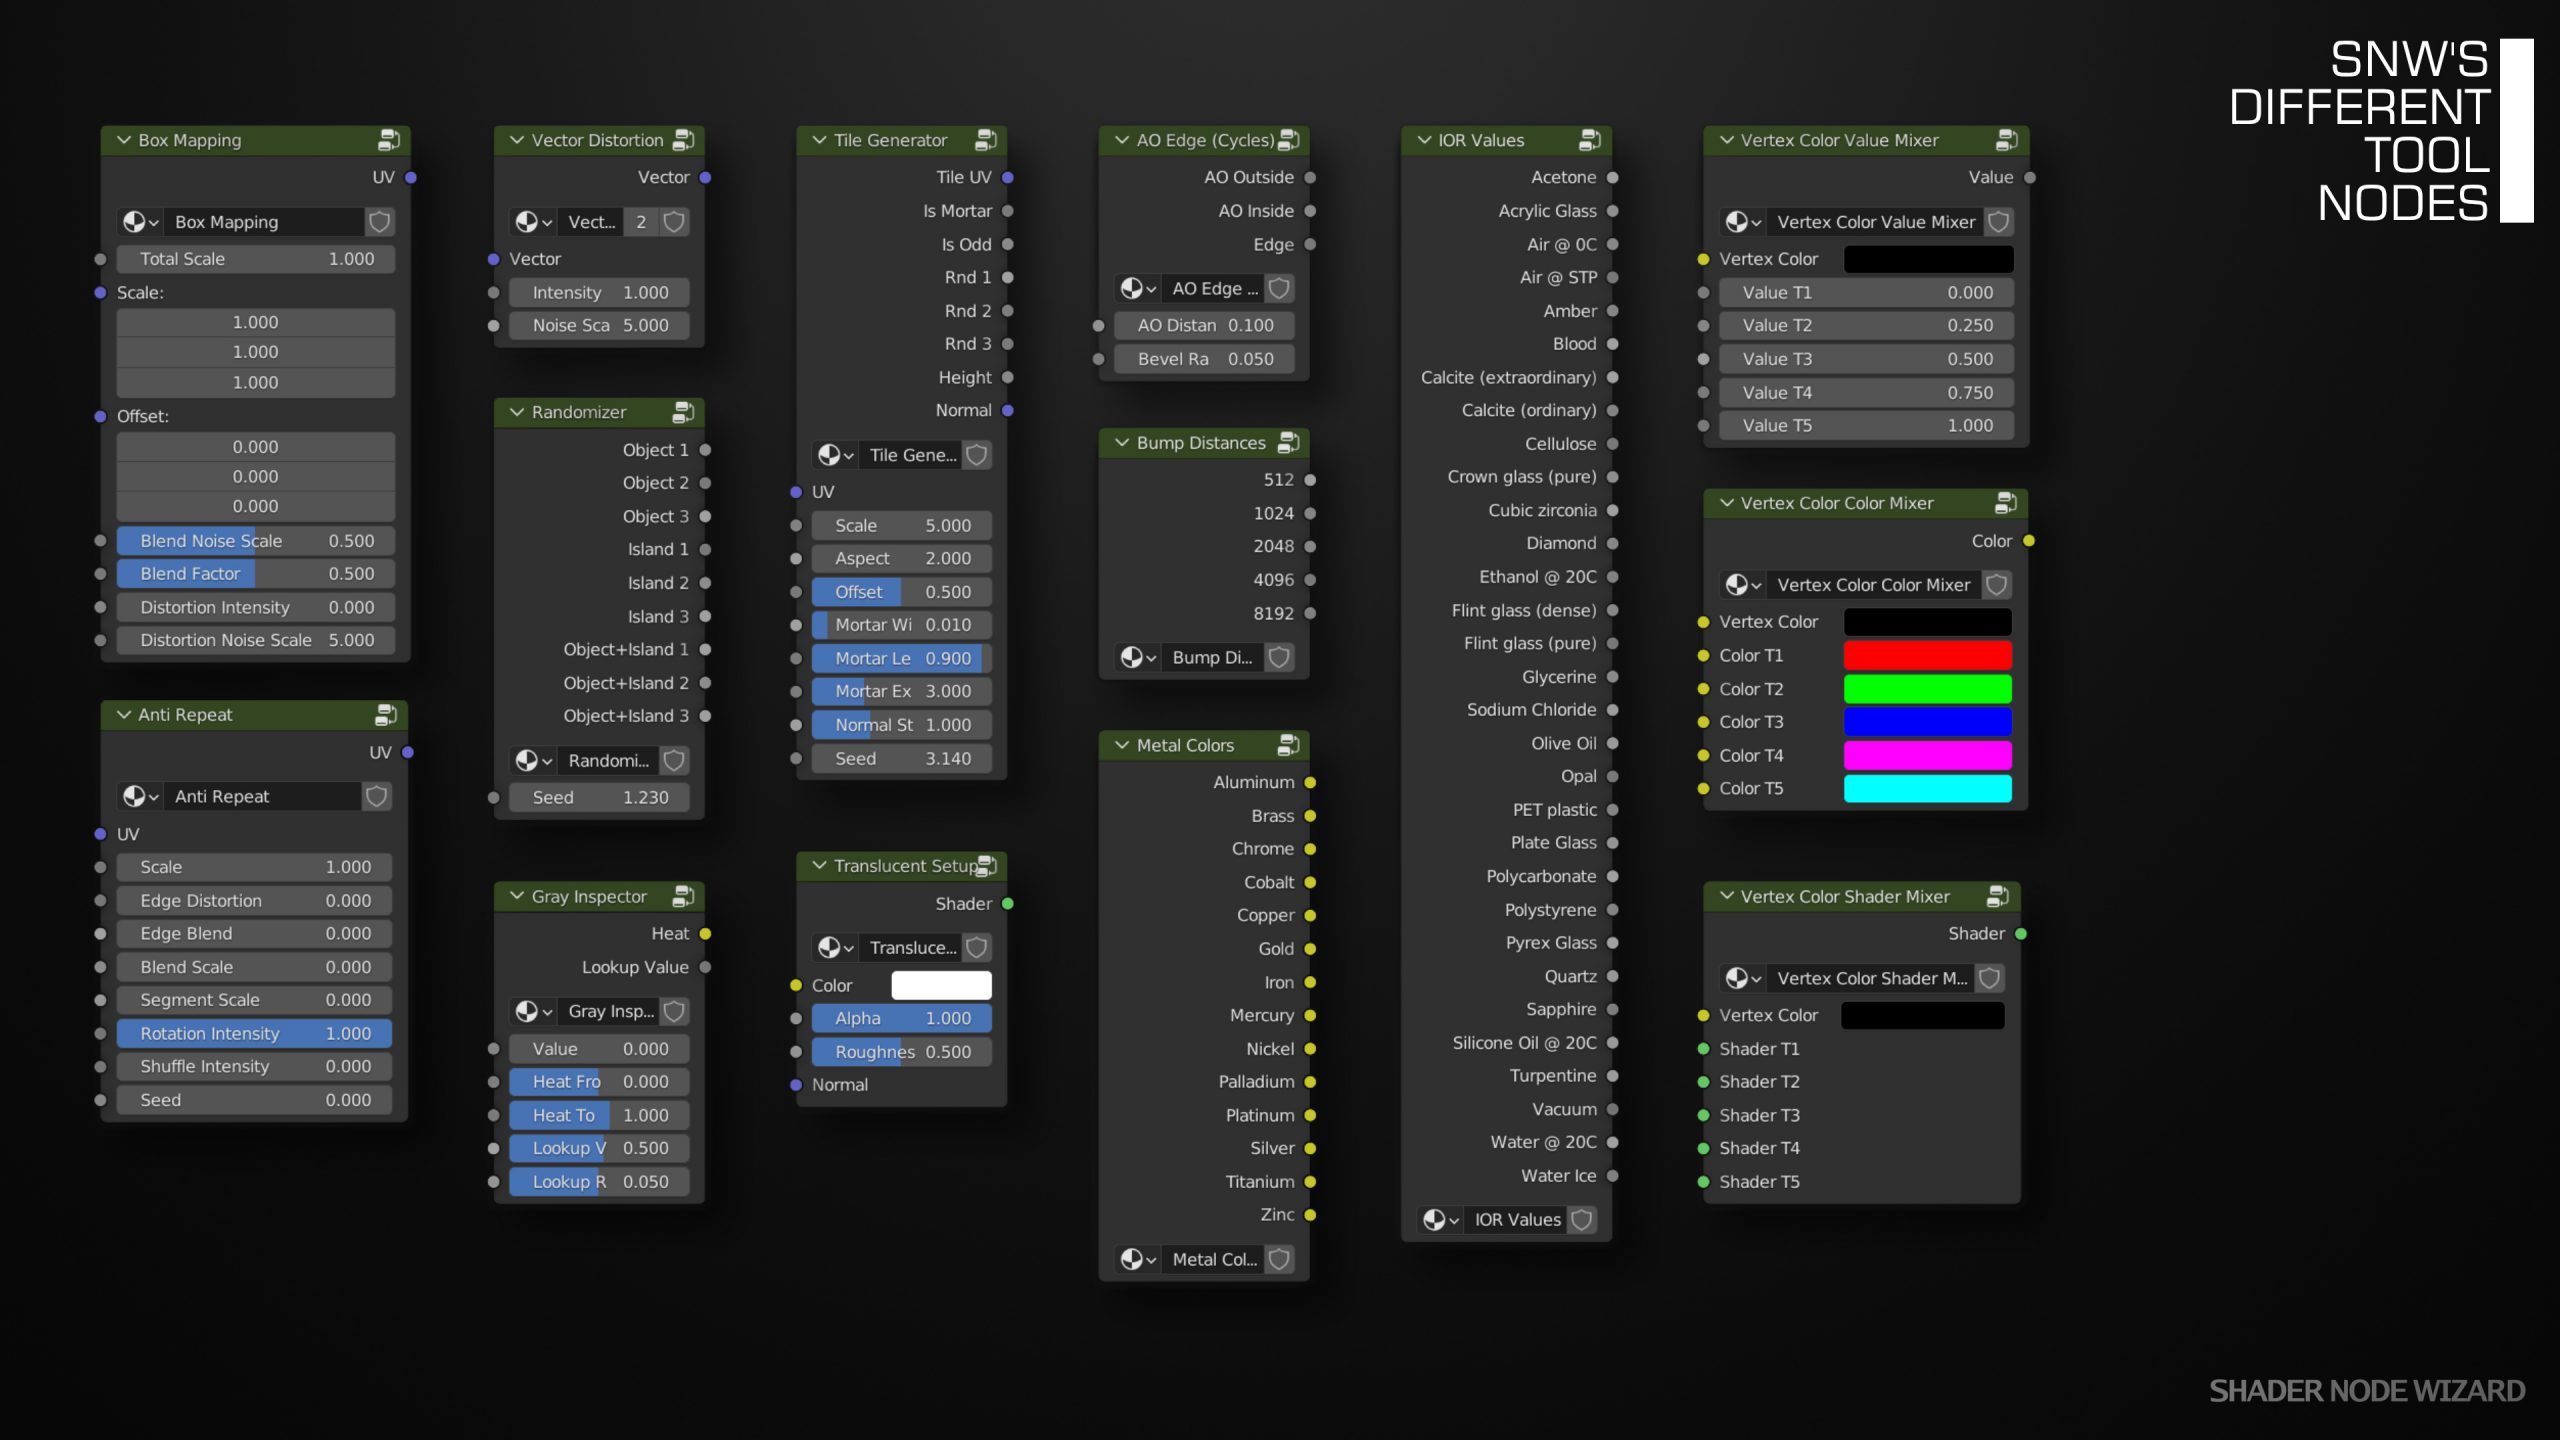This screenshot has height=1440, width=2560.
Task: Toggle fake user shield on Metal Colors group
Action: click(1279, 1260)
